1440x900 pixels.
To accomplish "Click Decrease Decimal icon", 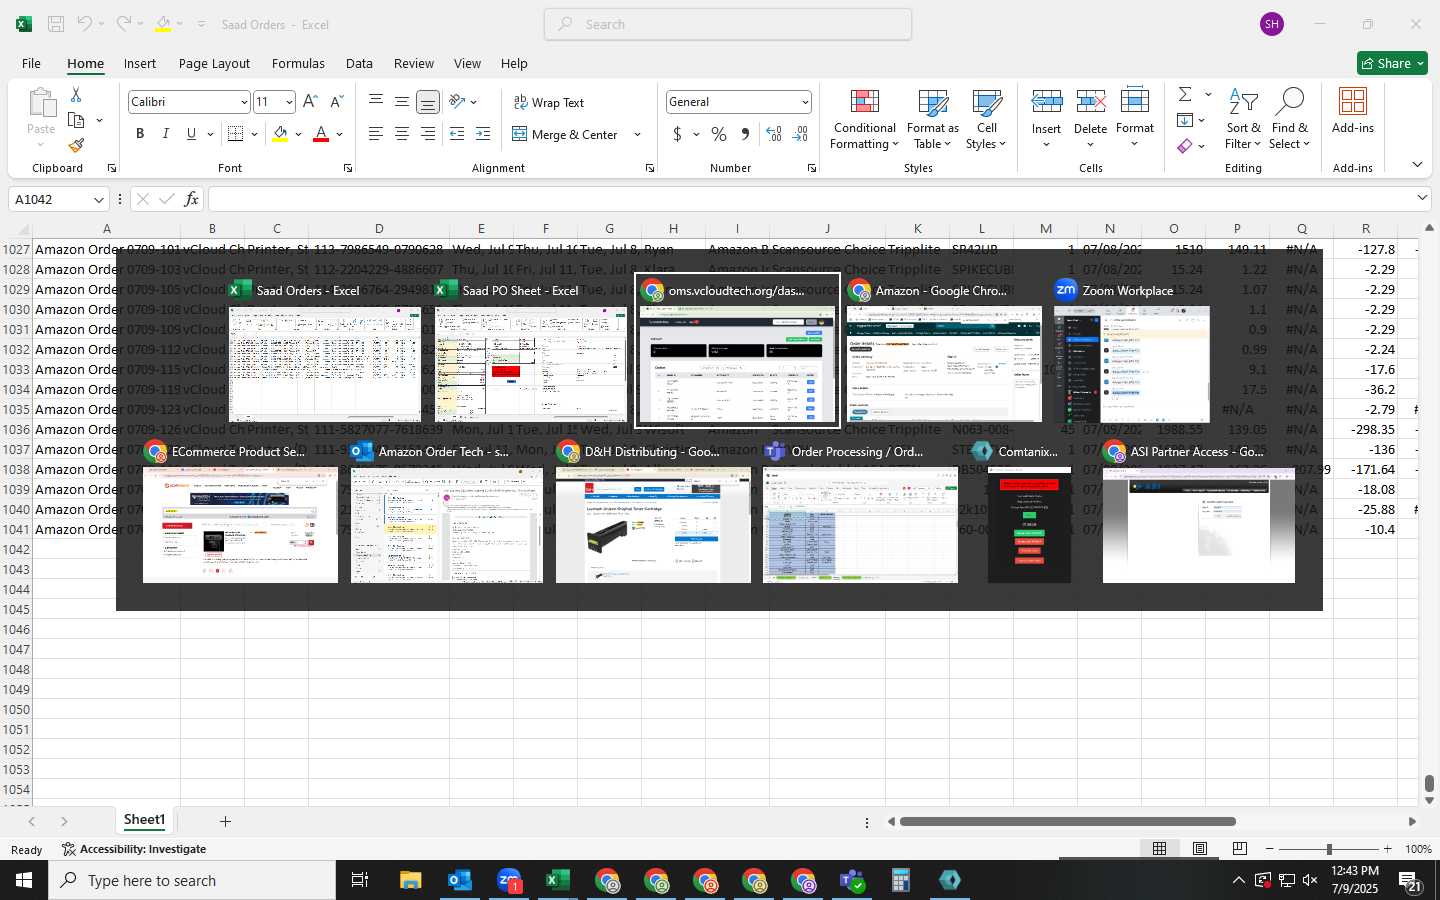I will [x=800, y=134].
